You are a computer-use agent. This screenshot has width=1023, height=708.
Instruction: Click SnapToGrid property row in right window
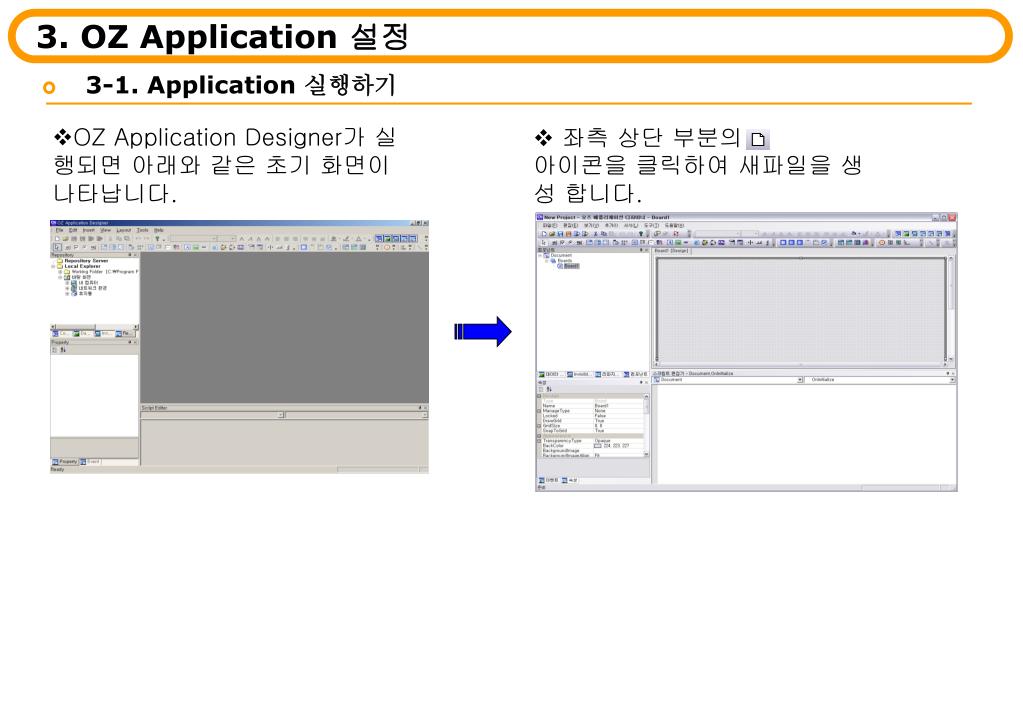592,431
